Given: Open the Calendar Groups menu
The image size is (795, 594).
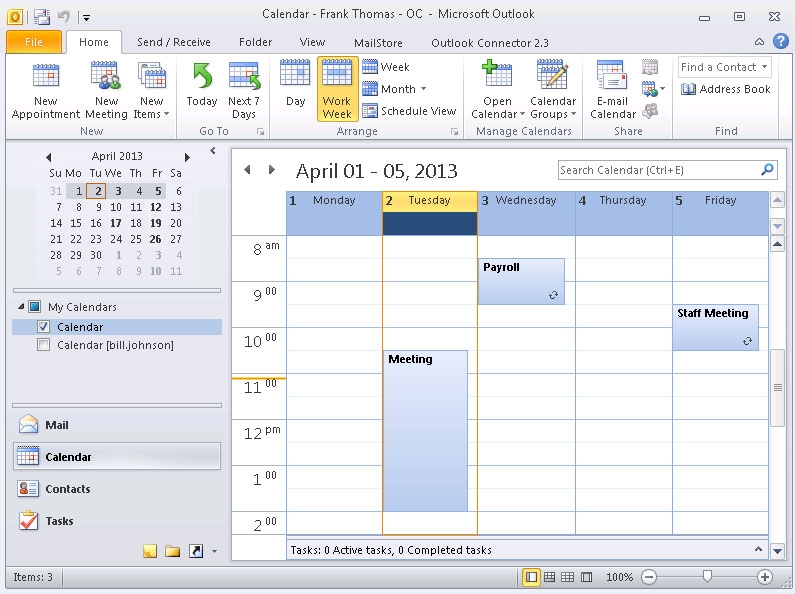Looking at the screenshot, I should 553,91.
